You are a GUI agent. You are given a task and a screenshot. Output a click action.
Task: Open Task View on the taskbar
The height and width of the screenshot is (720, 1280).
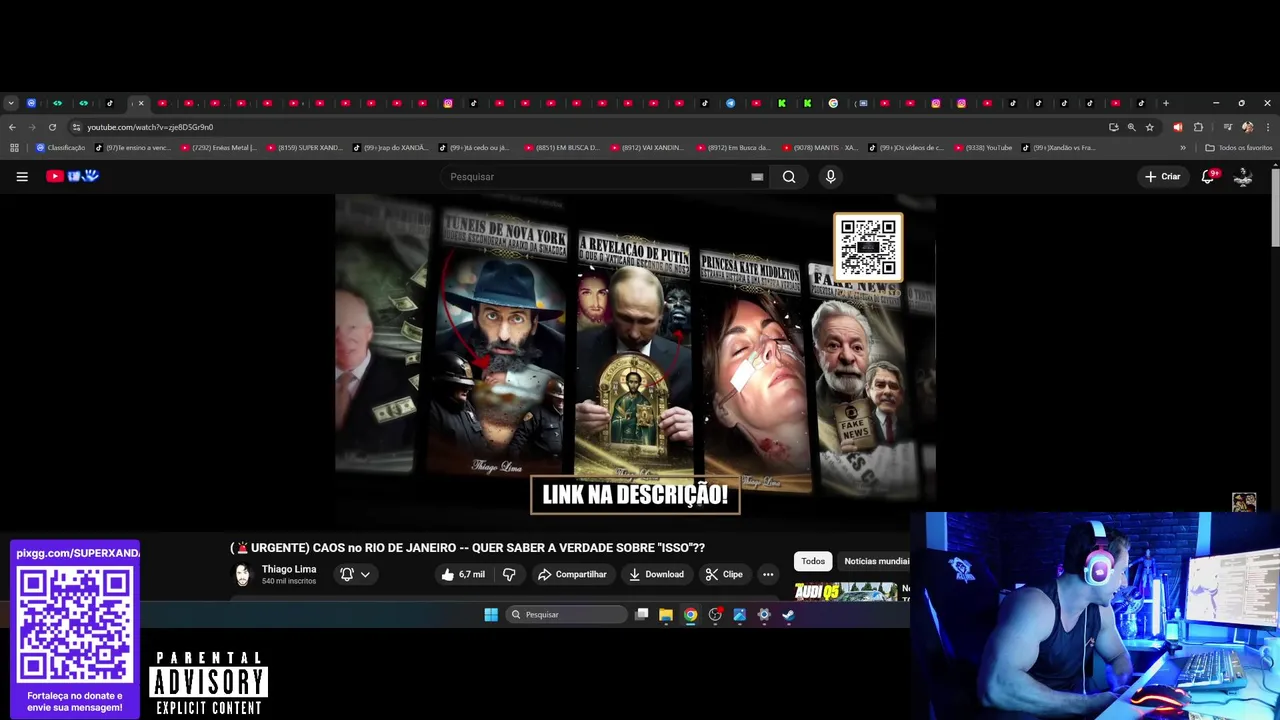[642, 615]
